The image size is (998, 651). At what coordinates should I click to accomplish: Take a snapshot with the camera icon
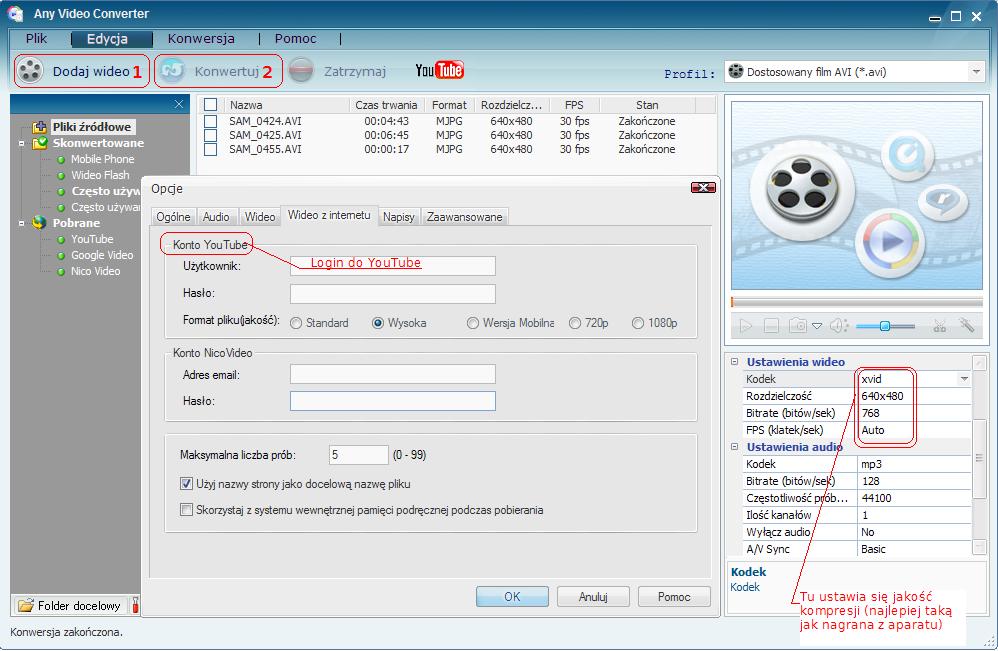pos(796,325)
